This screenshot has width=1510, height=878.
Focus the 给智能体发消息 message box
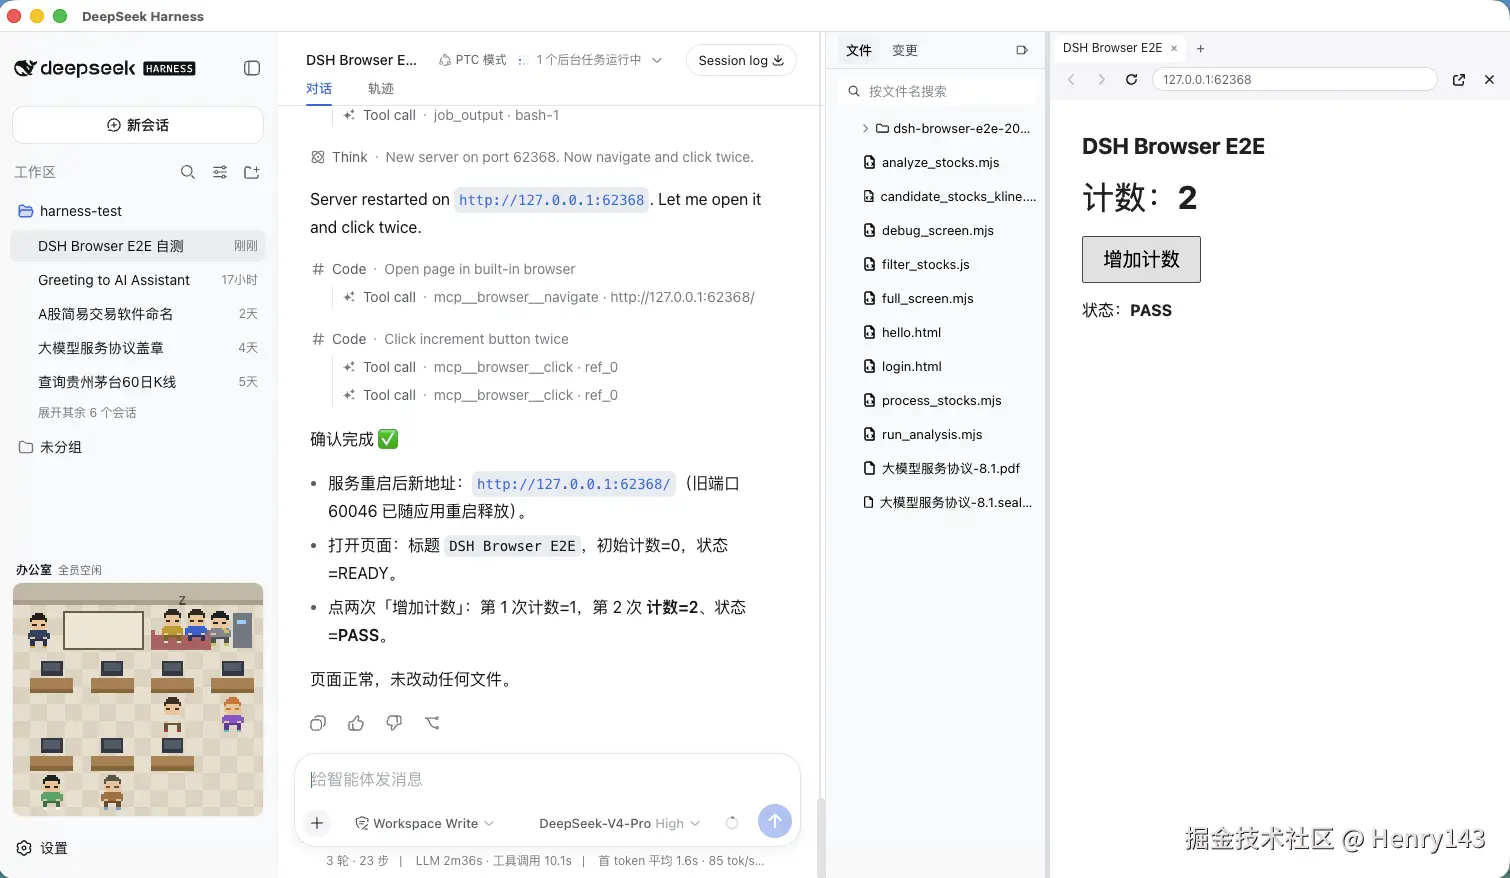pyautogui.click(x=547, y=779)
